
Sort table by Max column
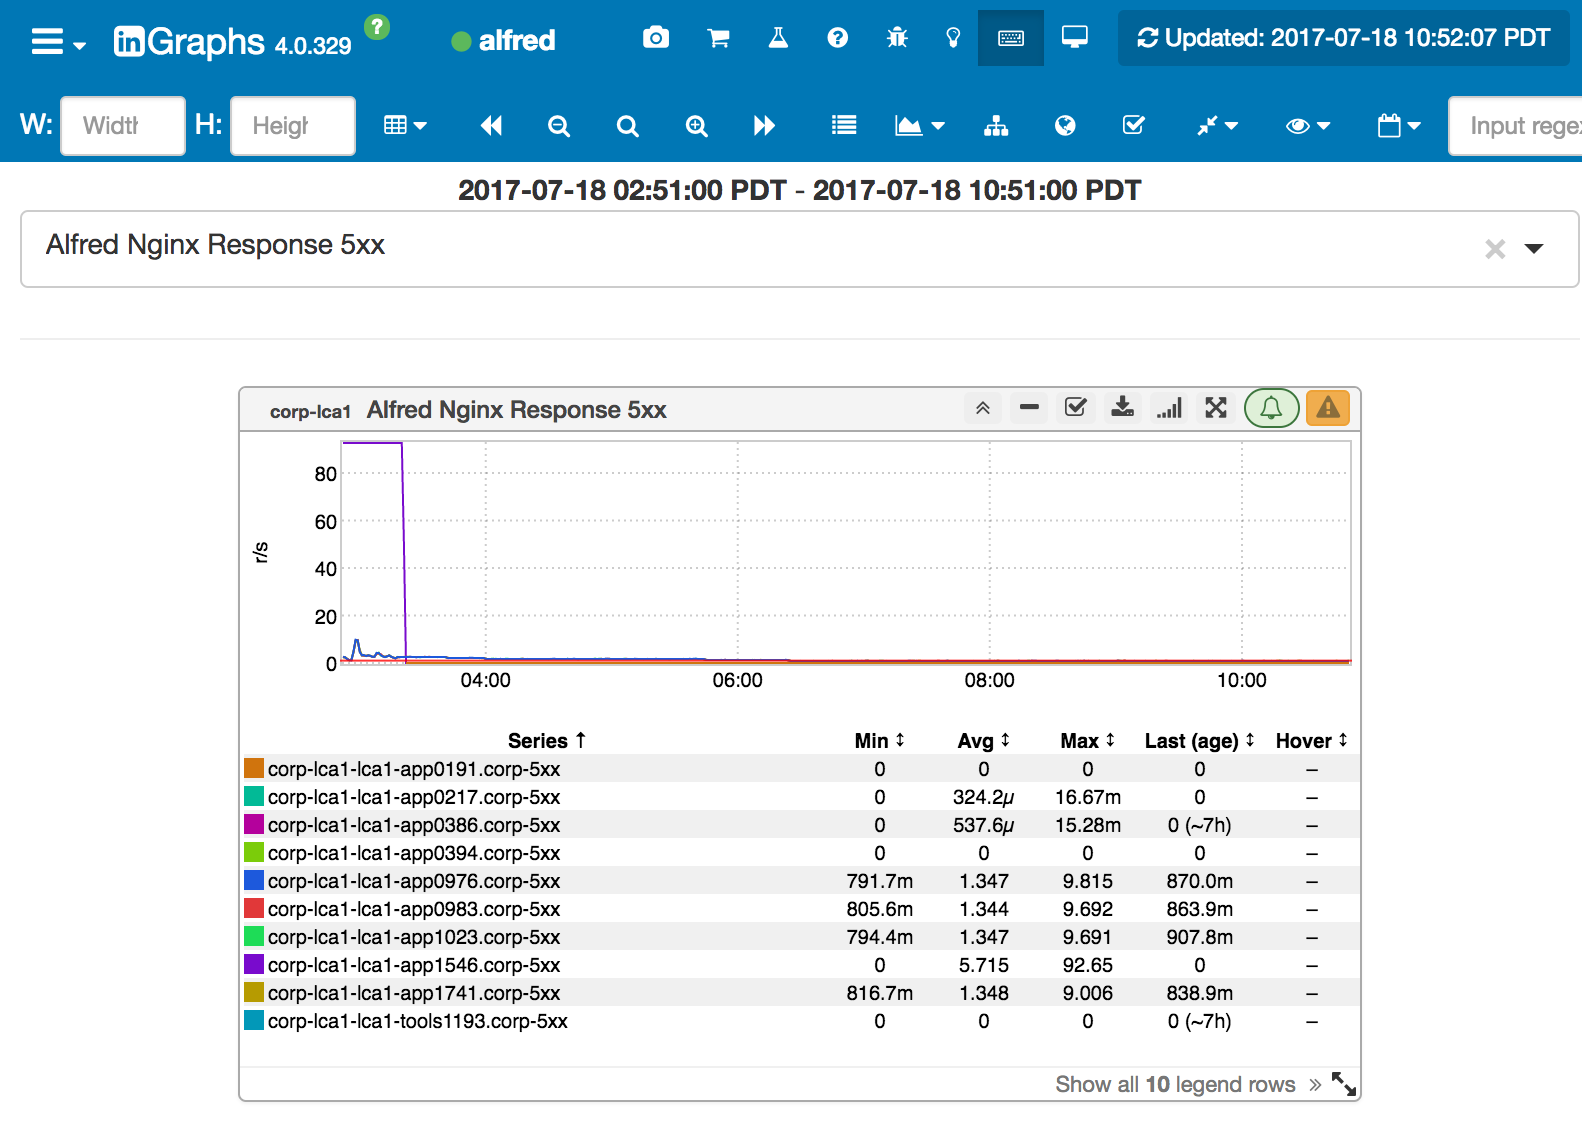click(x=1087, y=741)
